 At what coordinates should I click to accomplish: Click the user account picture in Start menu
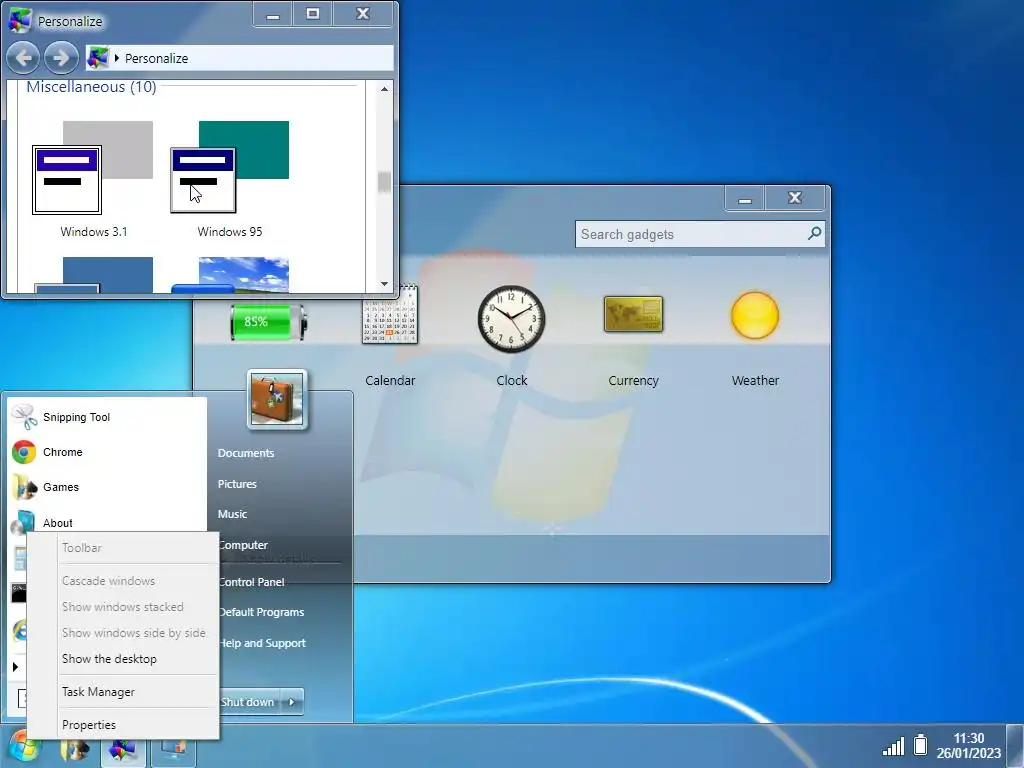click(277, 400)
